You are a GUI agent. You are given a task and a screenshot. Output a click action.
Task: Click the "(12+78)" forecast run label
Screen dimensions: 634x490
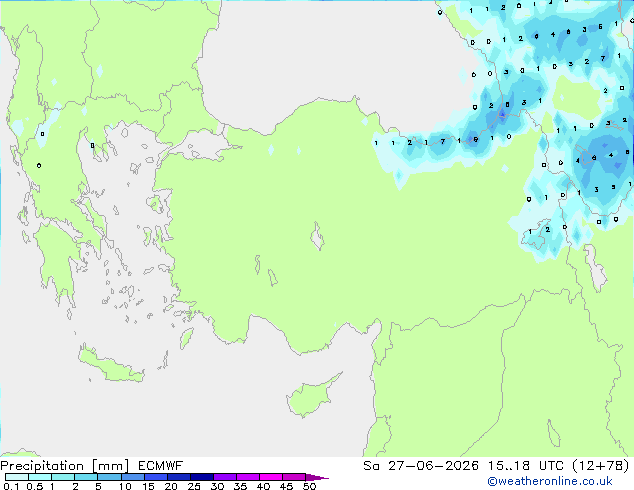click(600, 466)
